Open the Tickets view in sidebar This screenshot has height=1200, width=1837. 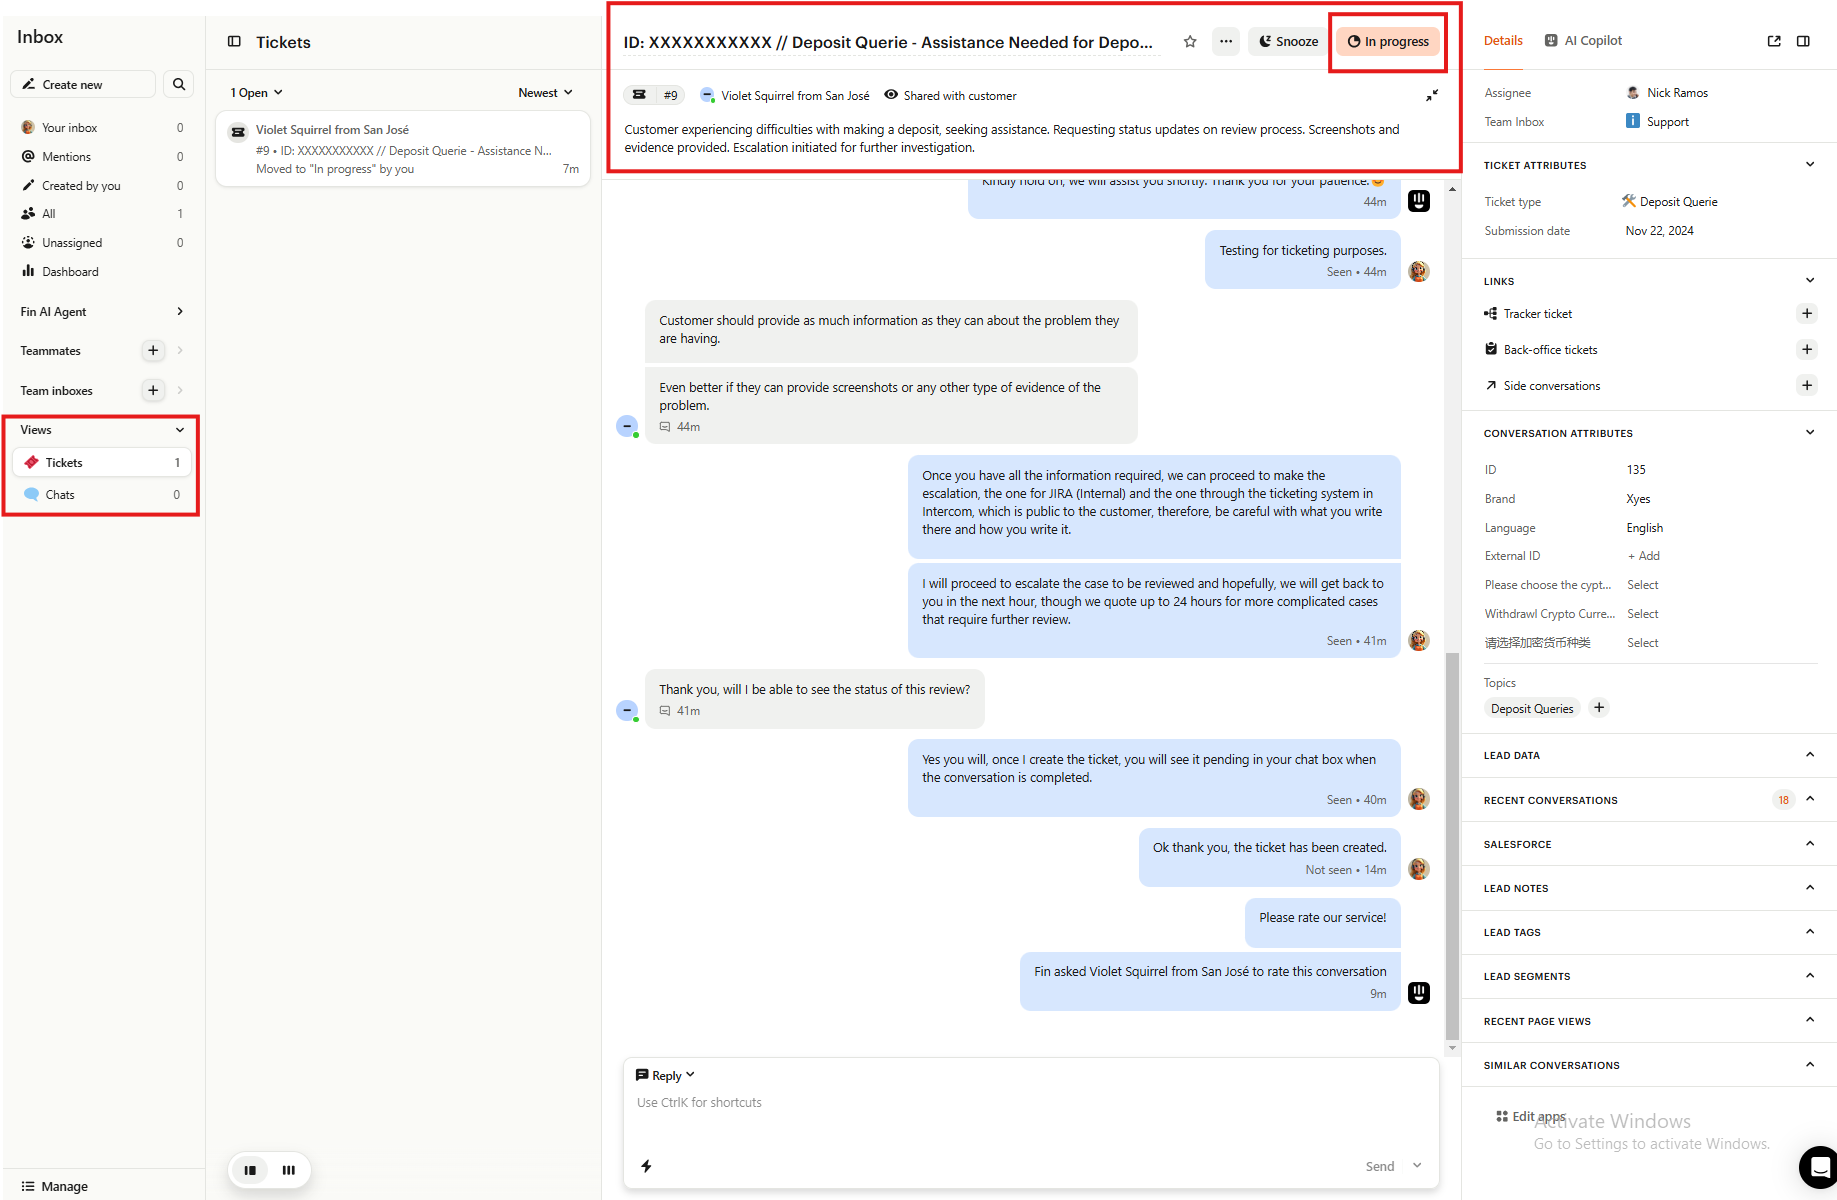[x=64, y=462]
